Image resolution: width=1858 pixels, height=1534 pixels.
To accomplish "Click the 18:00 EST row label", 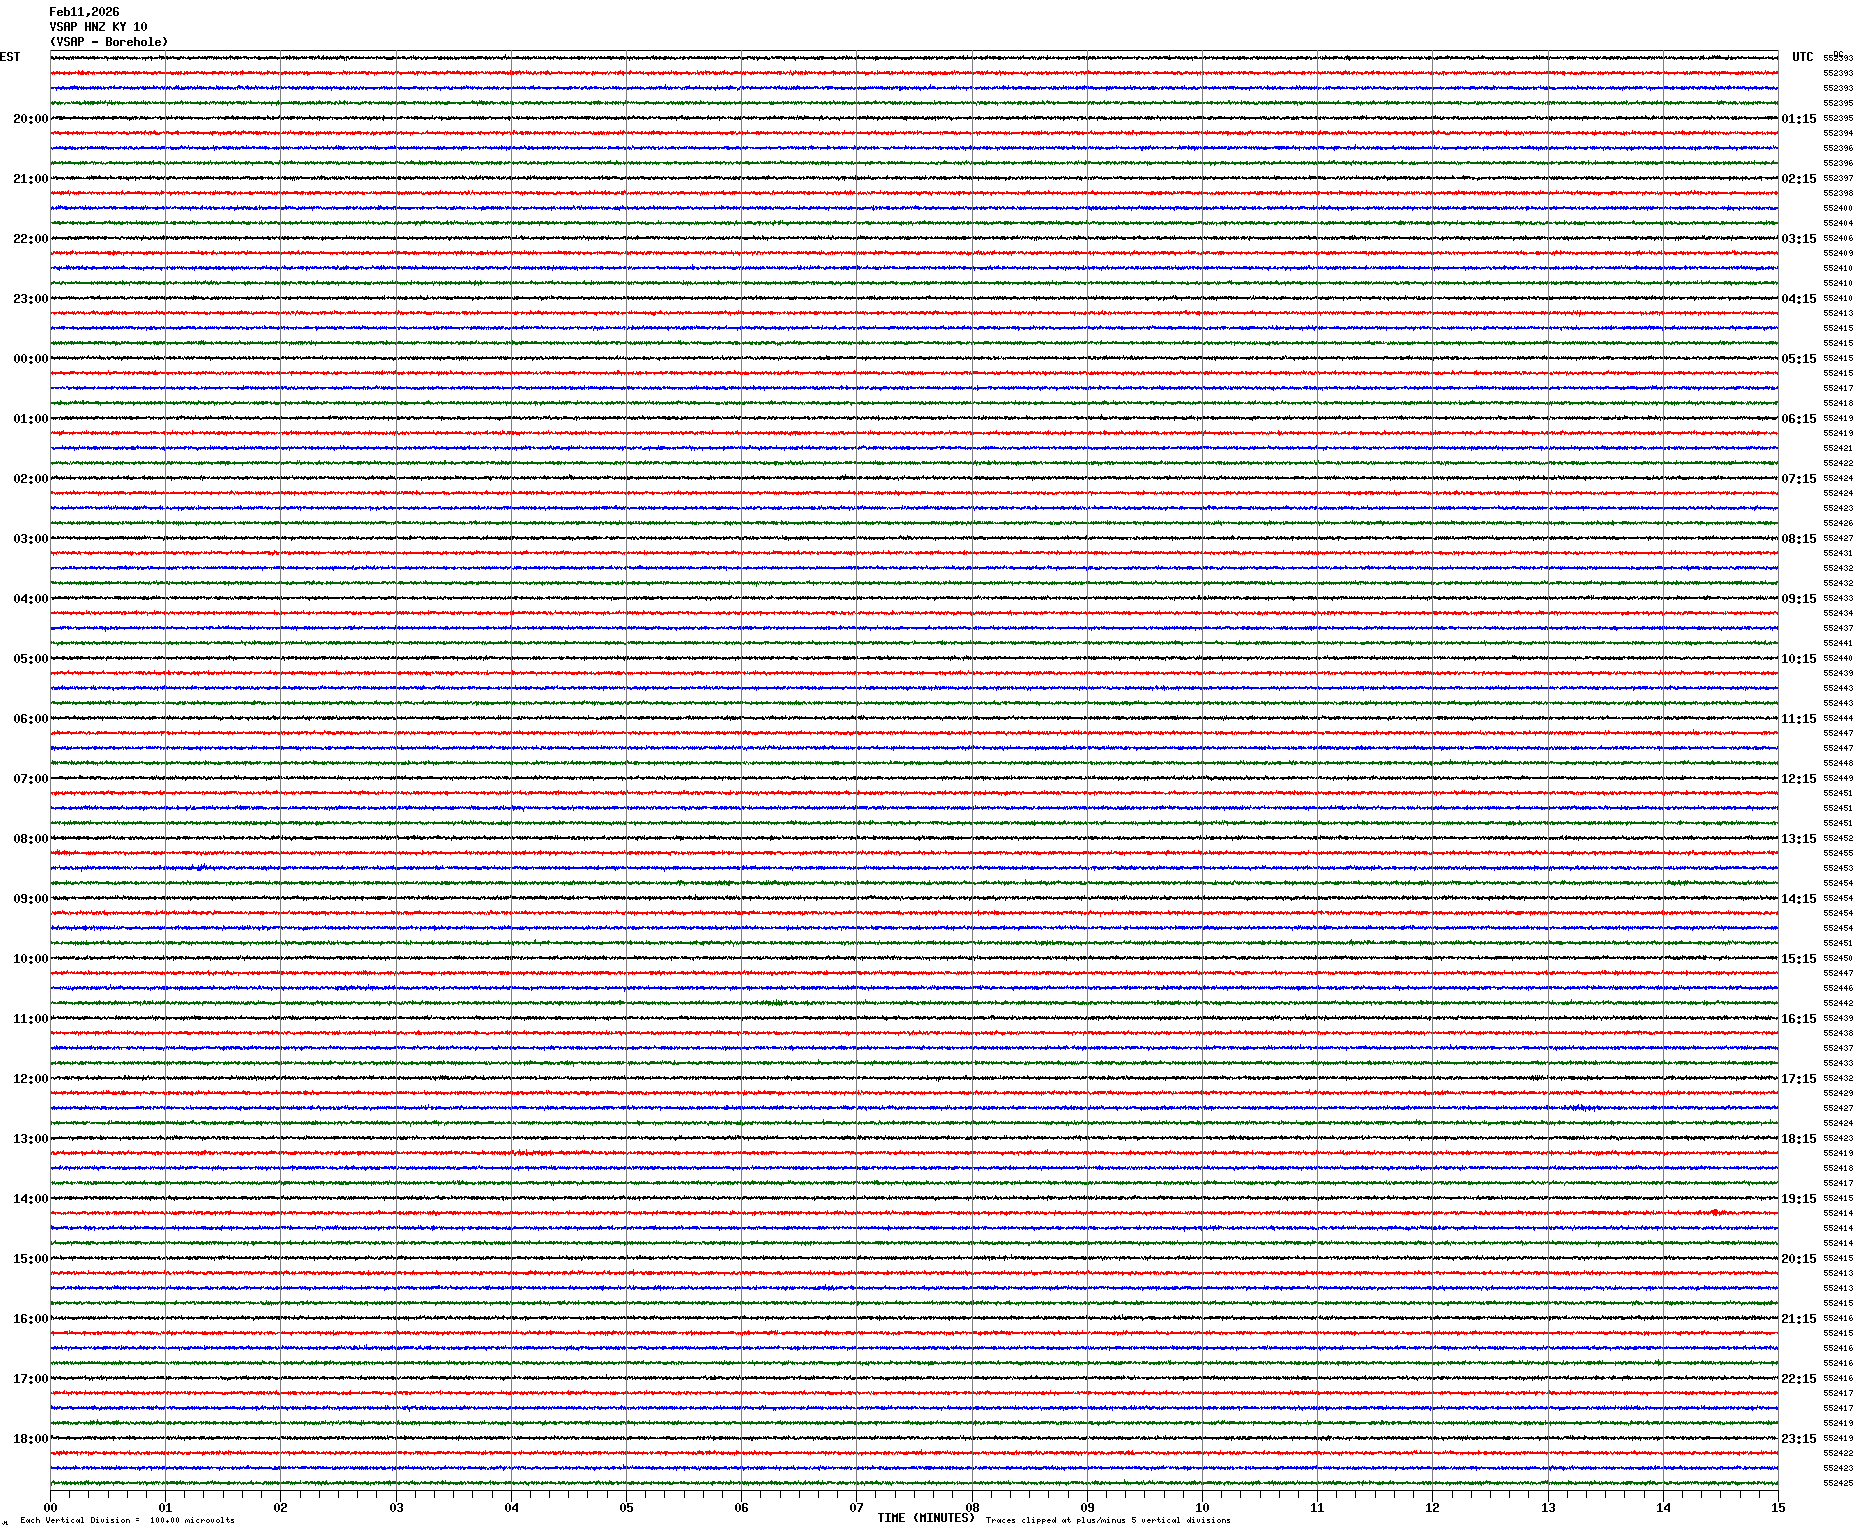I will 30,1439.
